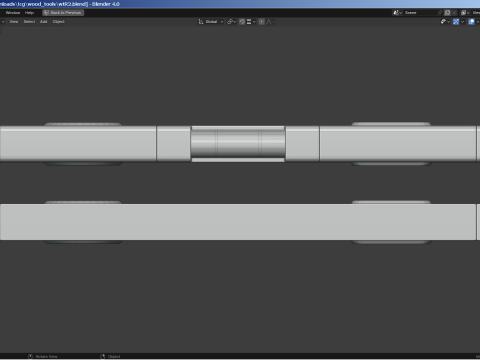Toggle snapping magnet icon
Viewport: 480px width, 360px height.
(x=242, y=22)
